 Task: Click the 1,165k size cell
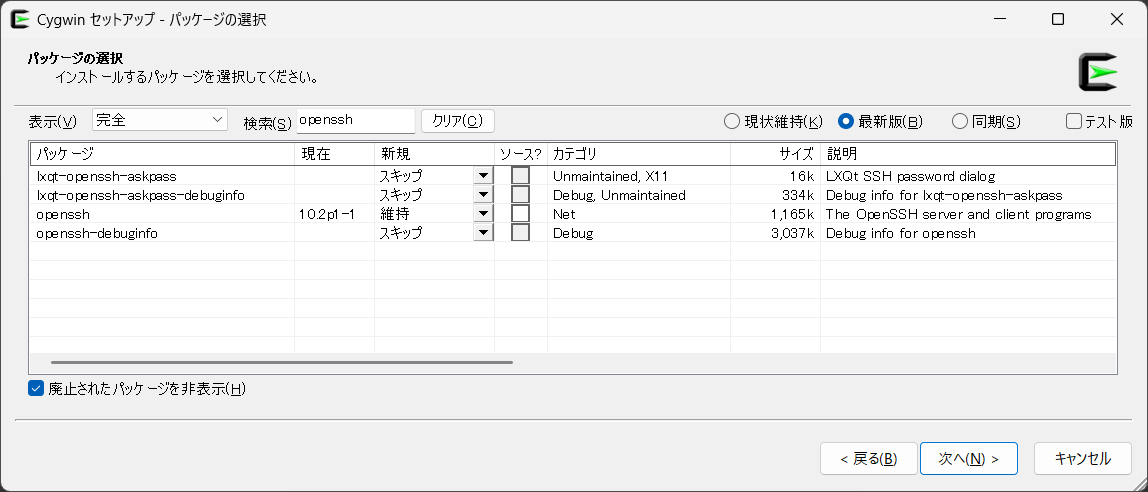[793, 215]
